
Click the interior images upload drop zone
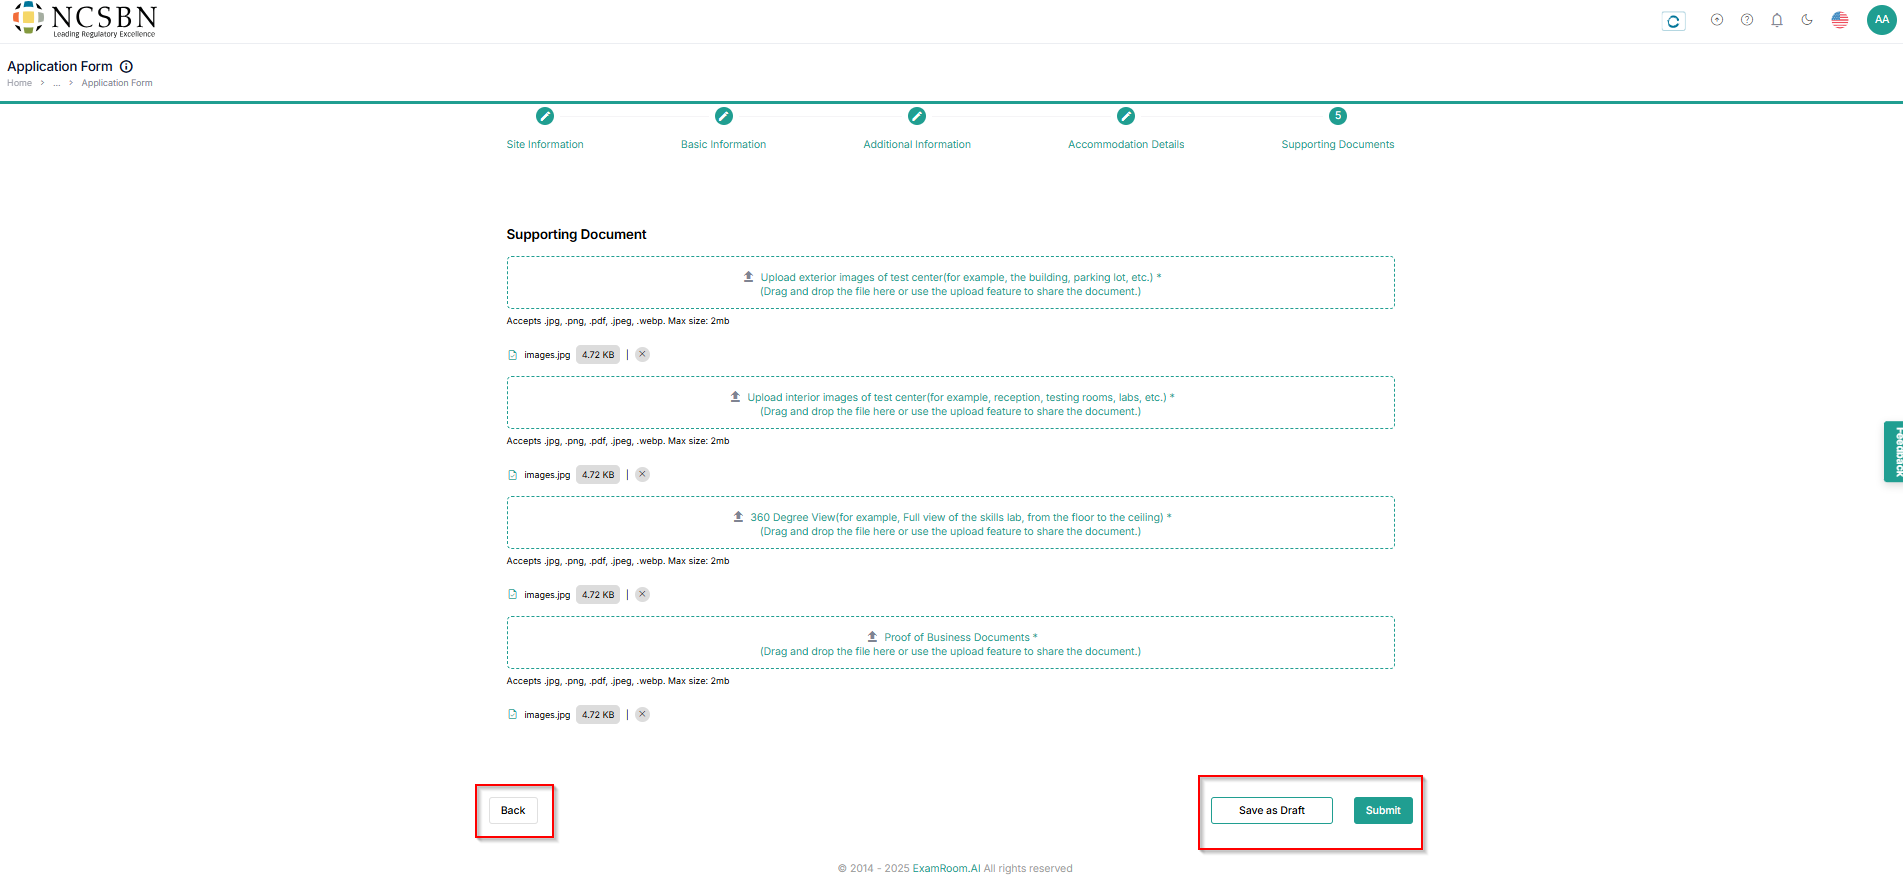(x=950, y=403)
